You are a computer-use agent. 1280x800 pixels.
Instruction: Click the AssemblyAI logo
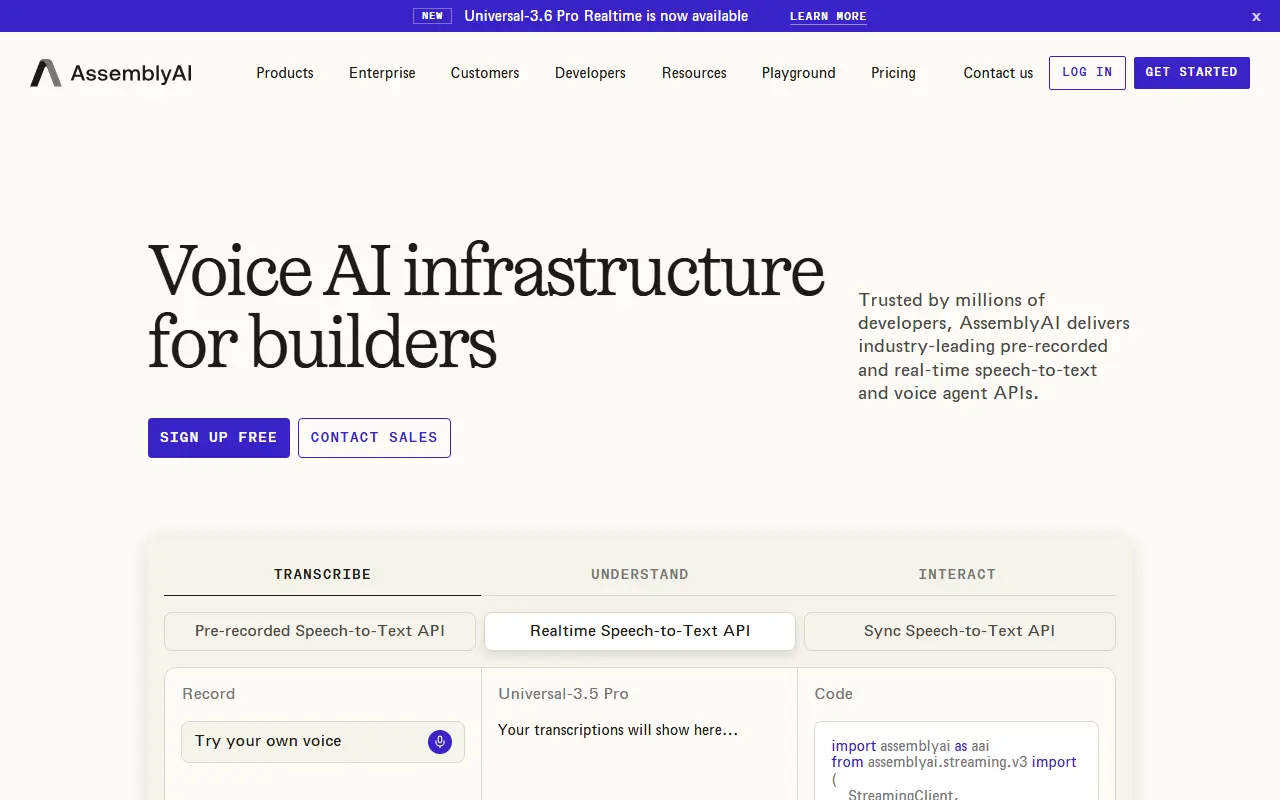(x=111, y=73)
